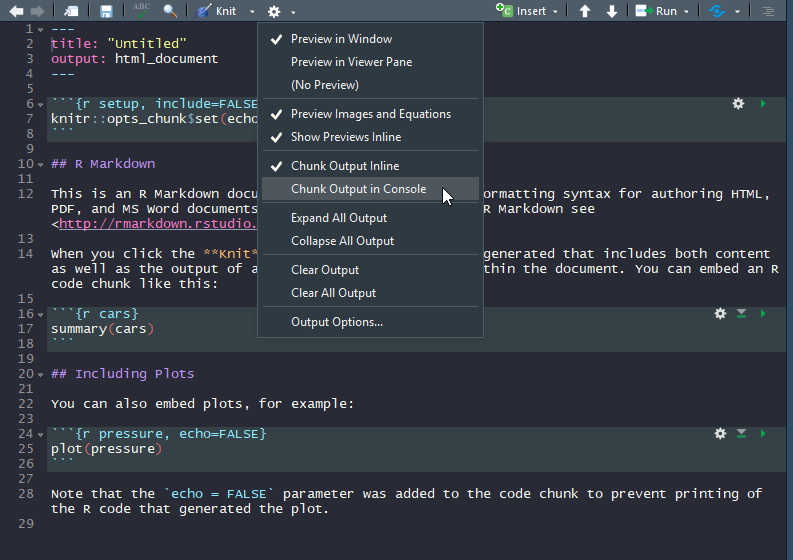The width and height of the screenshot is (793, 560).
Task: Go to previous chunk up arrow
Action: point(585,11)
